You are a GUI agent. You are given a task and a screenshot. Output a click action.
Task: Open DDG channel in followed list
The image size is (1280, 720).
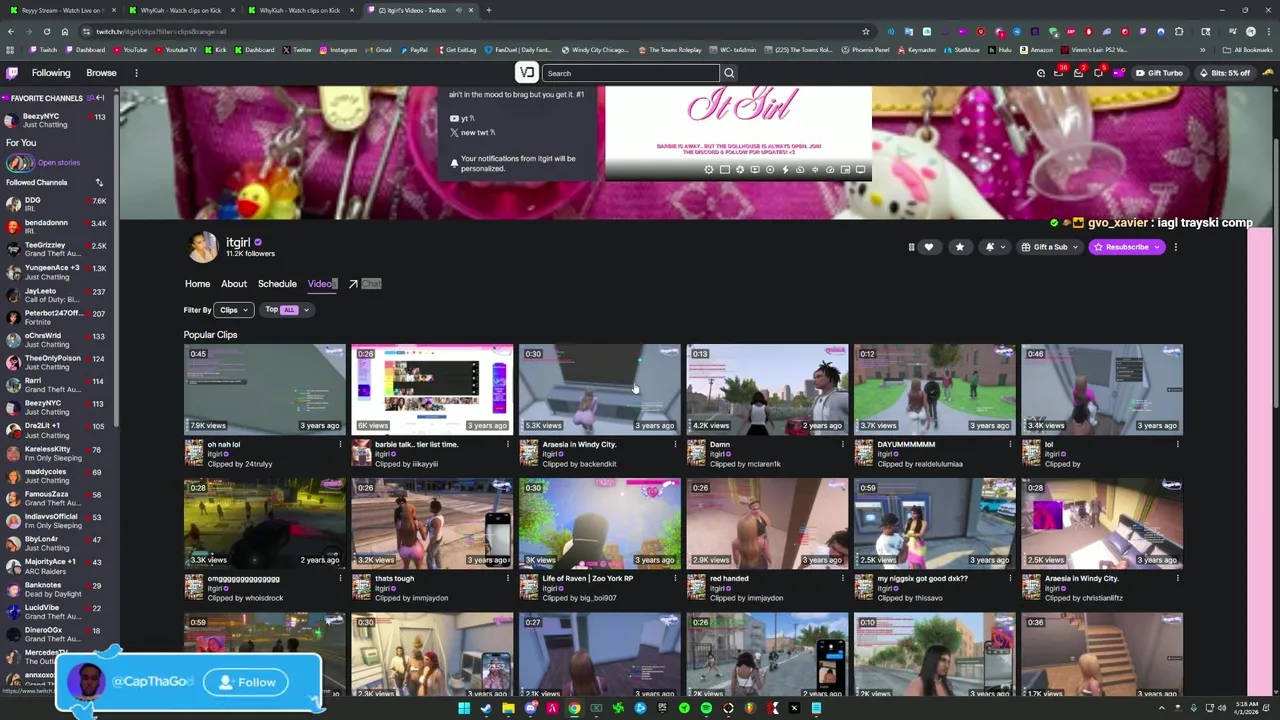pos(57,205)
